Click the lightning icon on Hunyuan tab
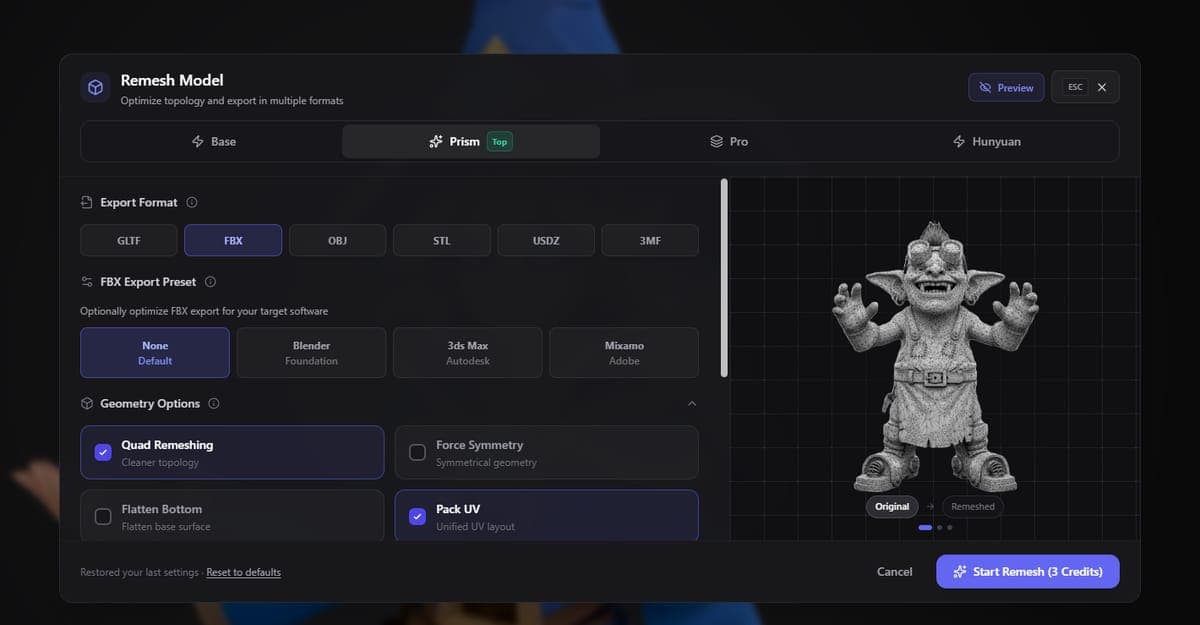Viewport: 1200px width, 625px height. [x=959, y=142]
